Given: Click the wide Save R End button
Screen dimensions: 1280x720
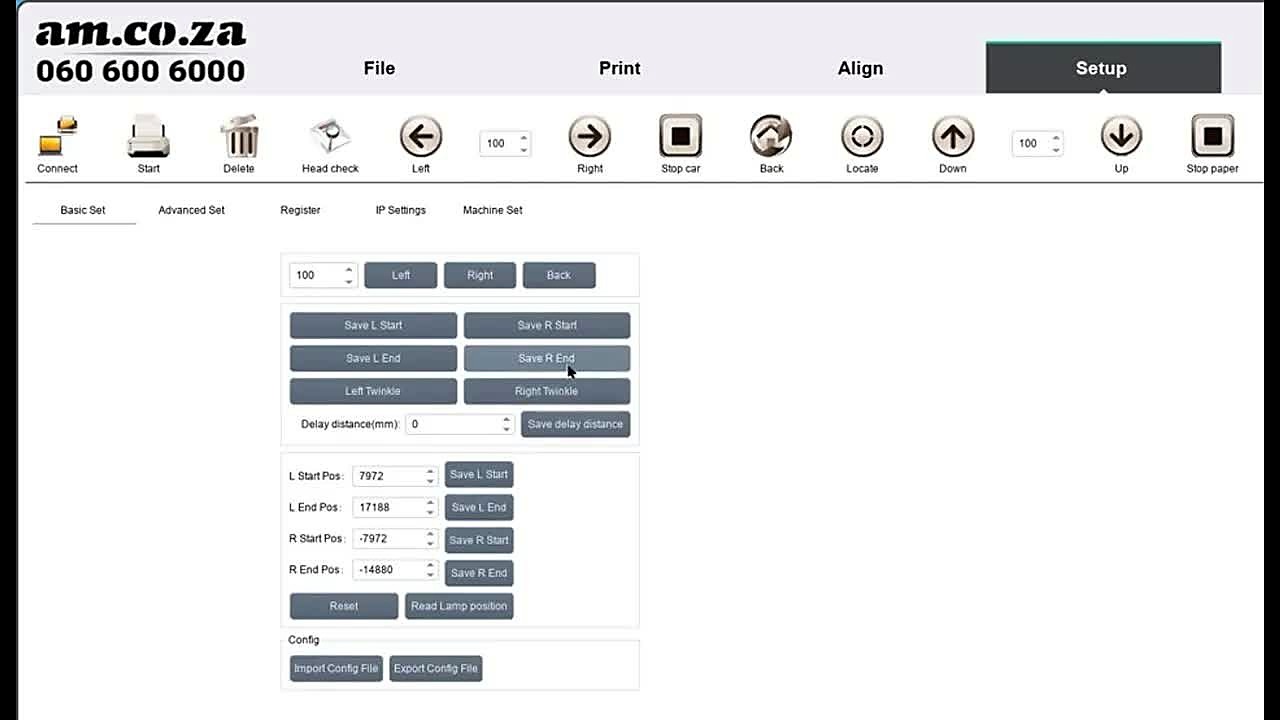Looking at the screenshot, I should click(x=547, y=358).
